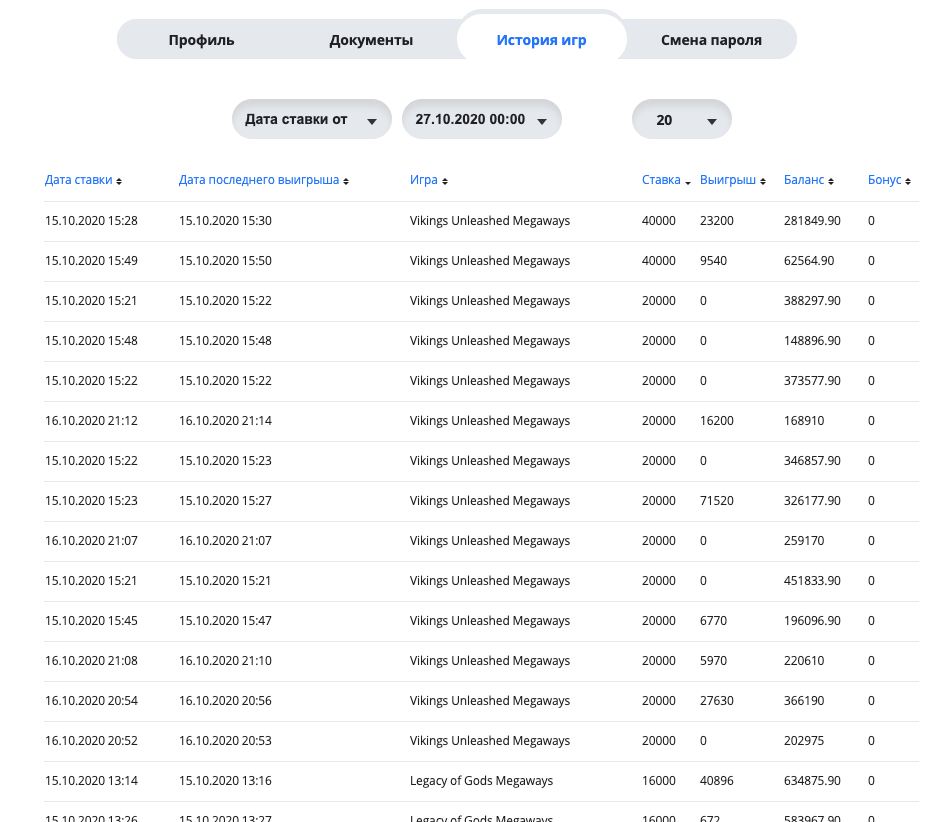Viewport: 937px width, 822px height.
Task: Click the balance value 259170
Action: 804,541
